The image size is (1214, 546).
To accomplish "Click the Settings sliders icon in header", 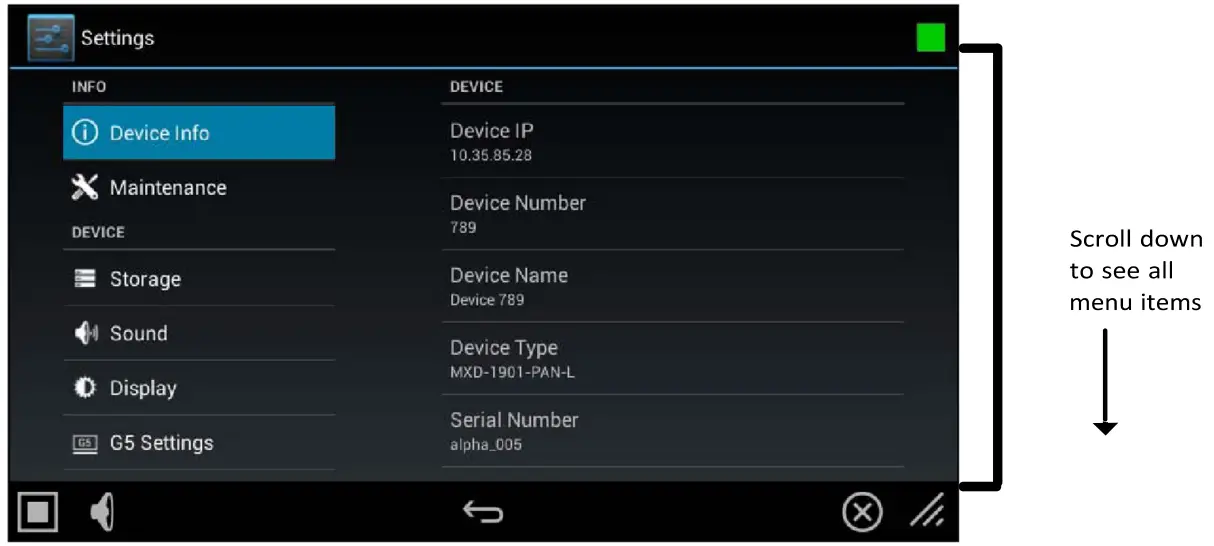I will point(49,38).
